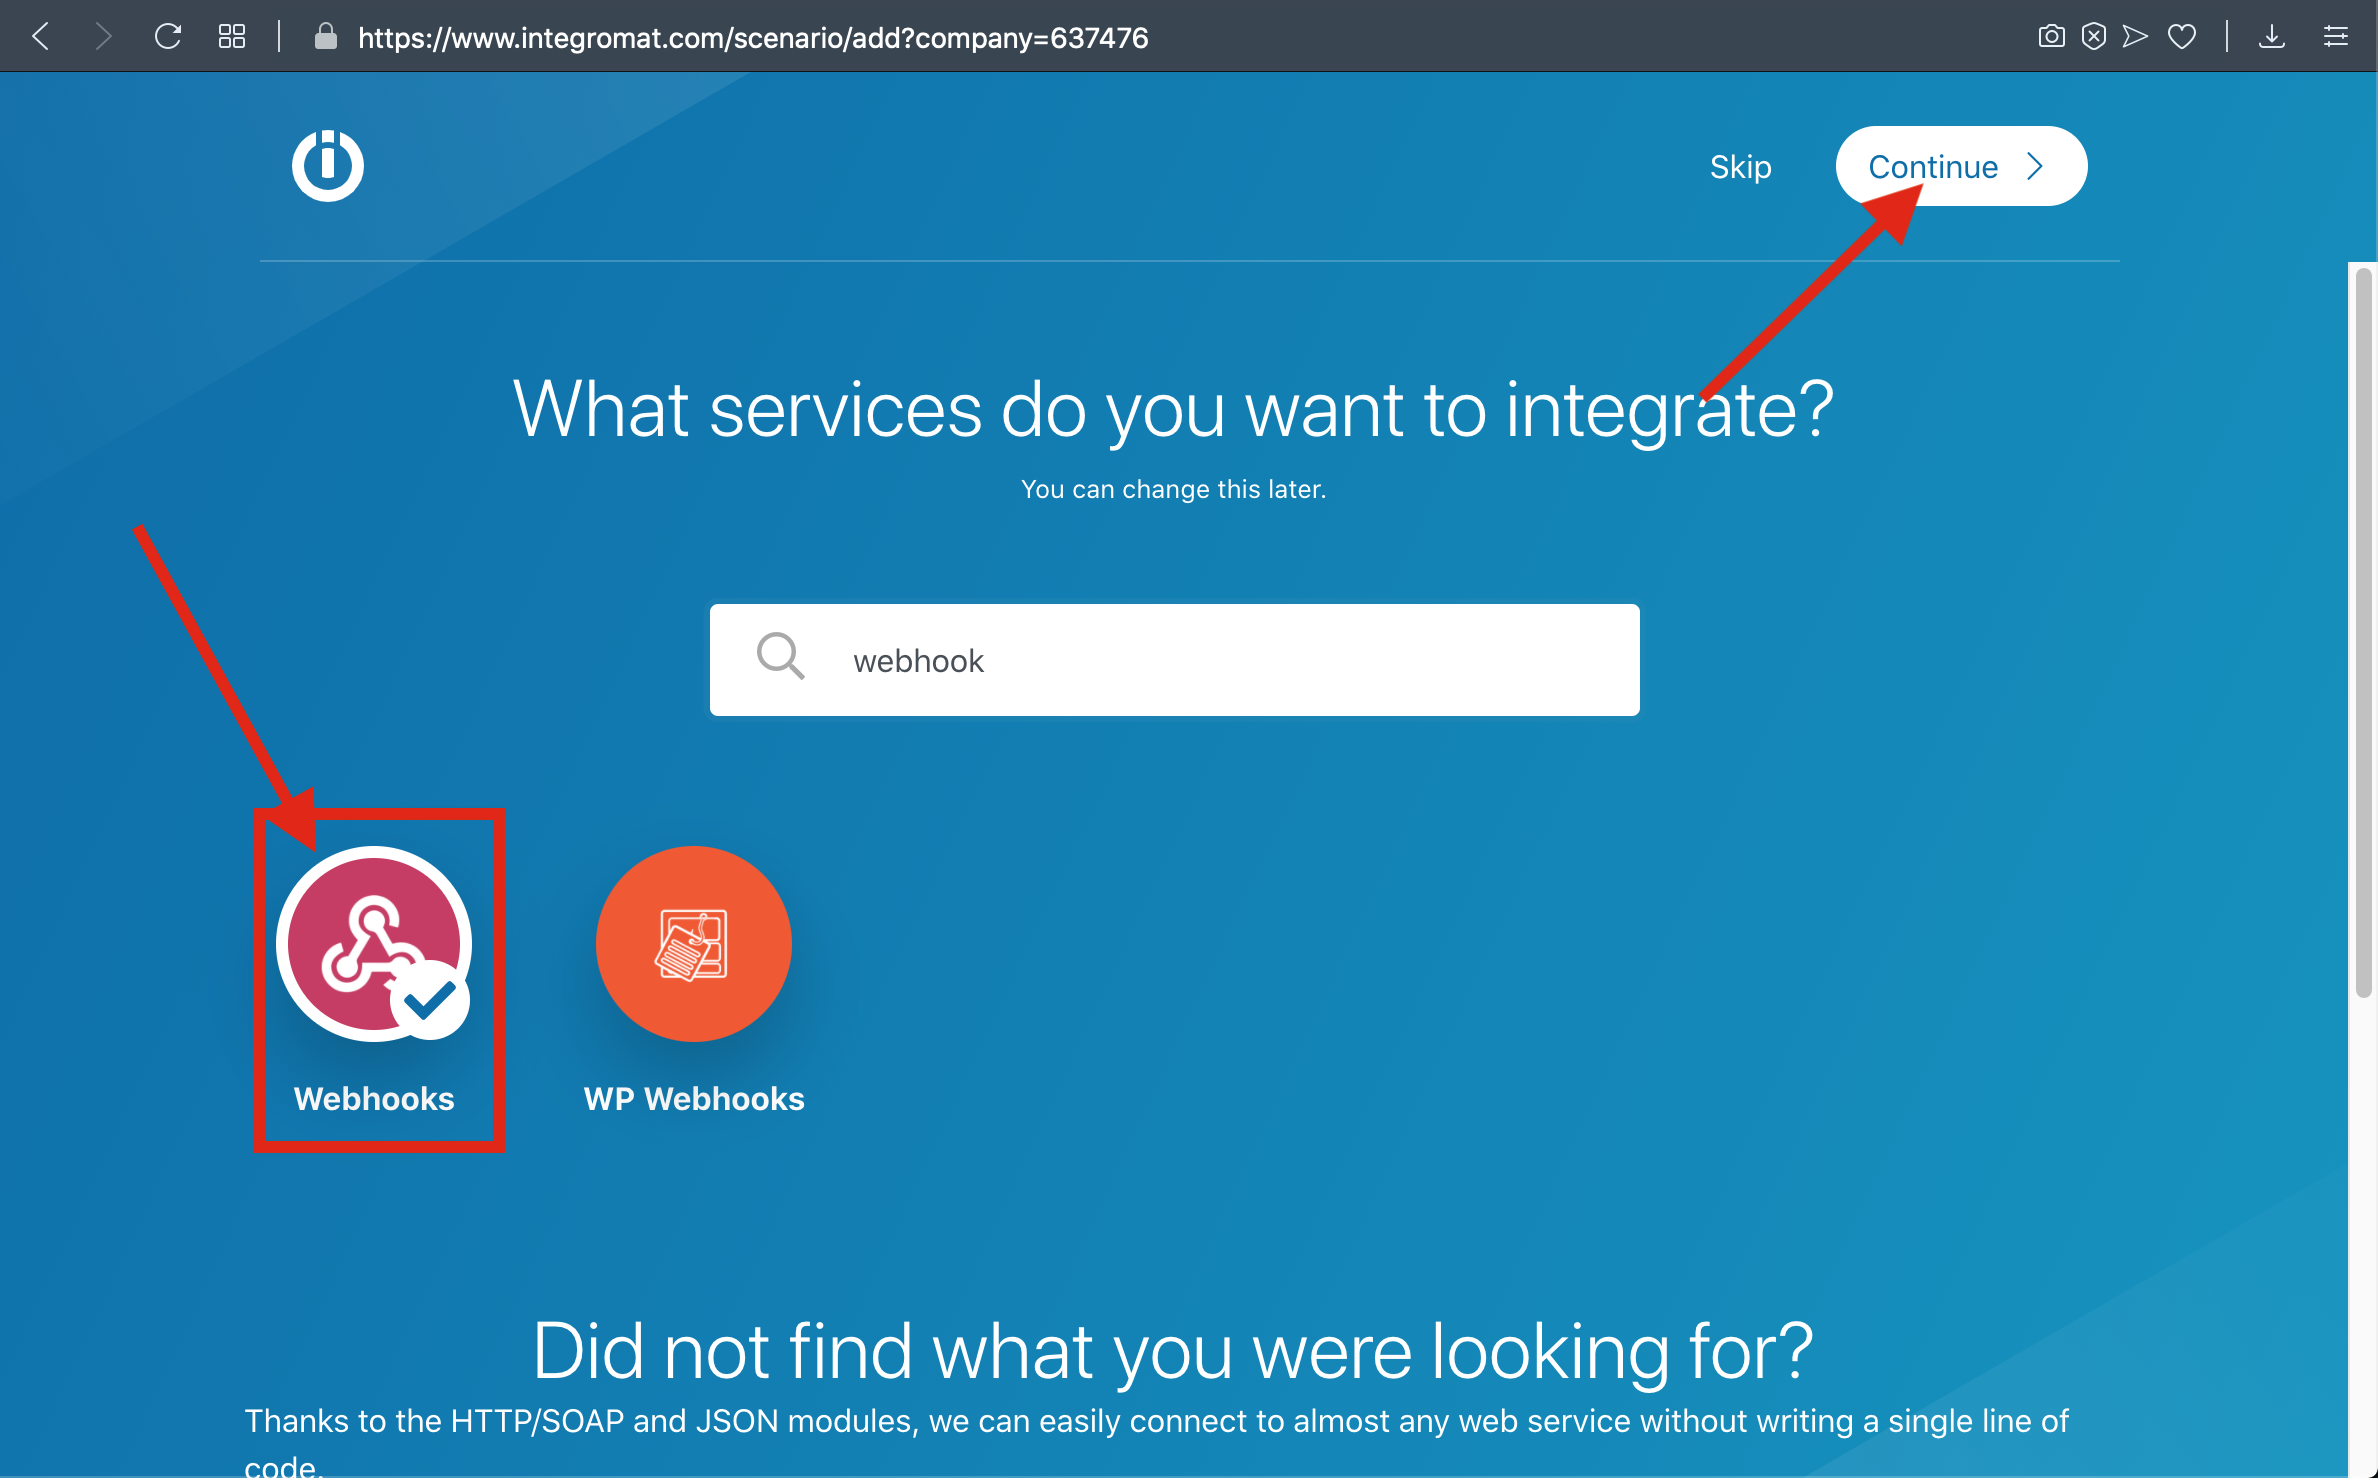Open the ad blocker shield icon
The width and height of the screenshot is (2378, 1478).
tap(2093, 37)
